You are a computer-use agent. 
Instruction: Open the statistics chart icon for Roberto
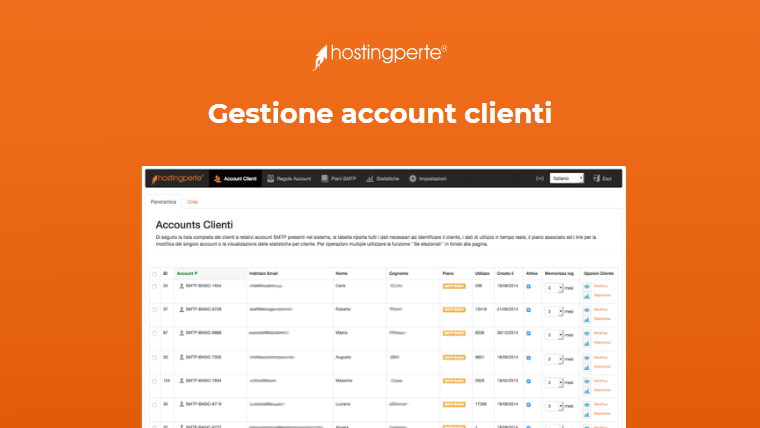tap(586, 319)
